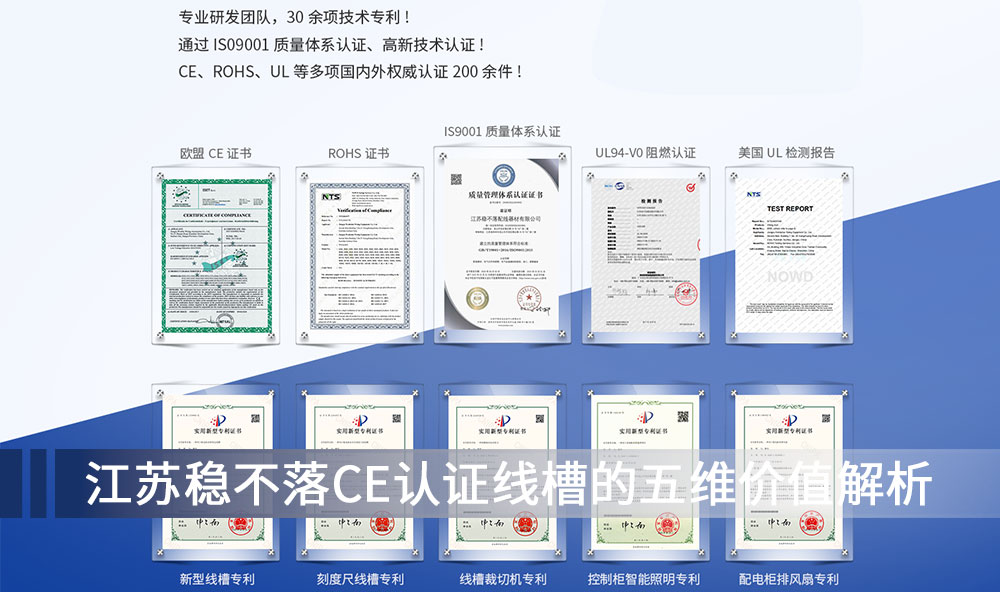
Task: Select the 配电柜排风扇专利 caption text
Action: pyautogui.click(x=788, y=579)
